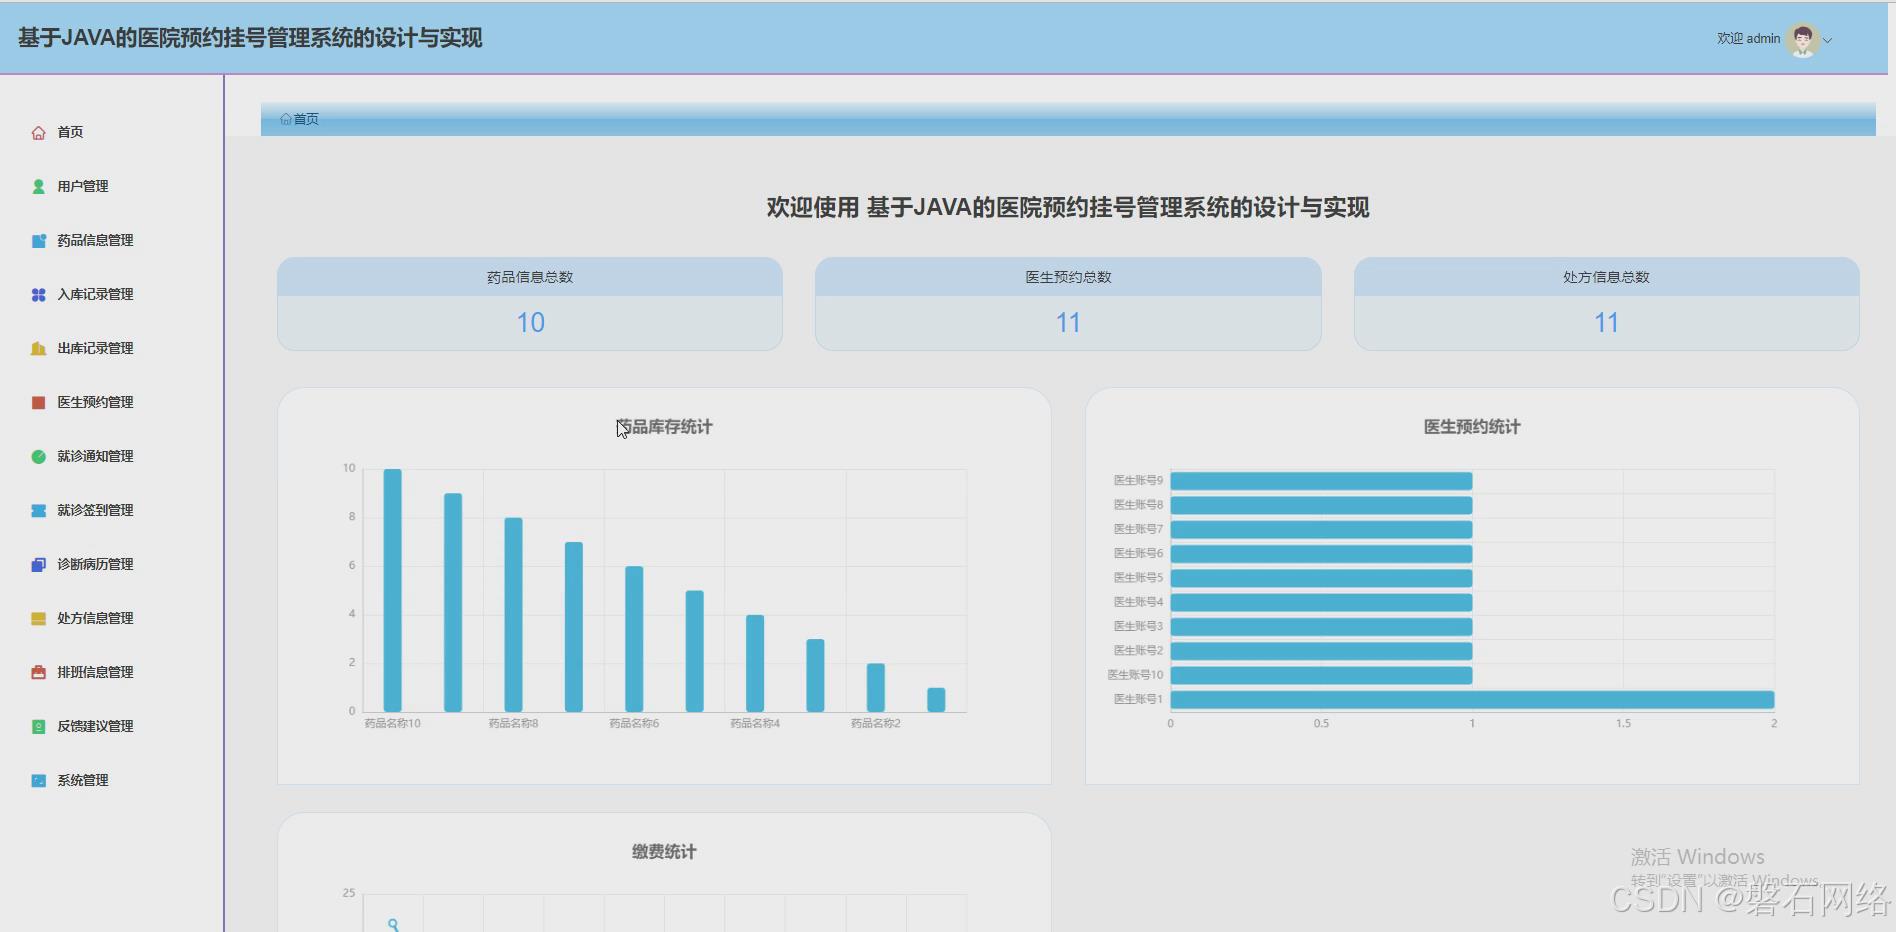The image size is (1896, 932).
Task: Click the 缴费统计 chart title
Action: coord(664,852)
